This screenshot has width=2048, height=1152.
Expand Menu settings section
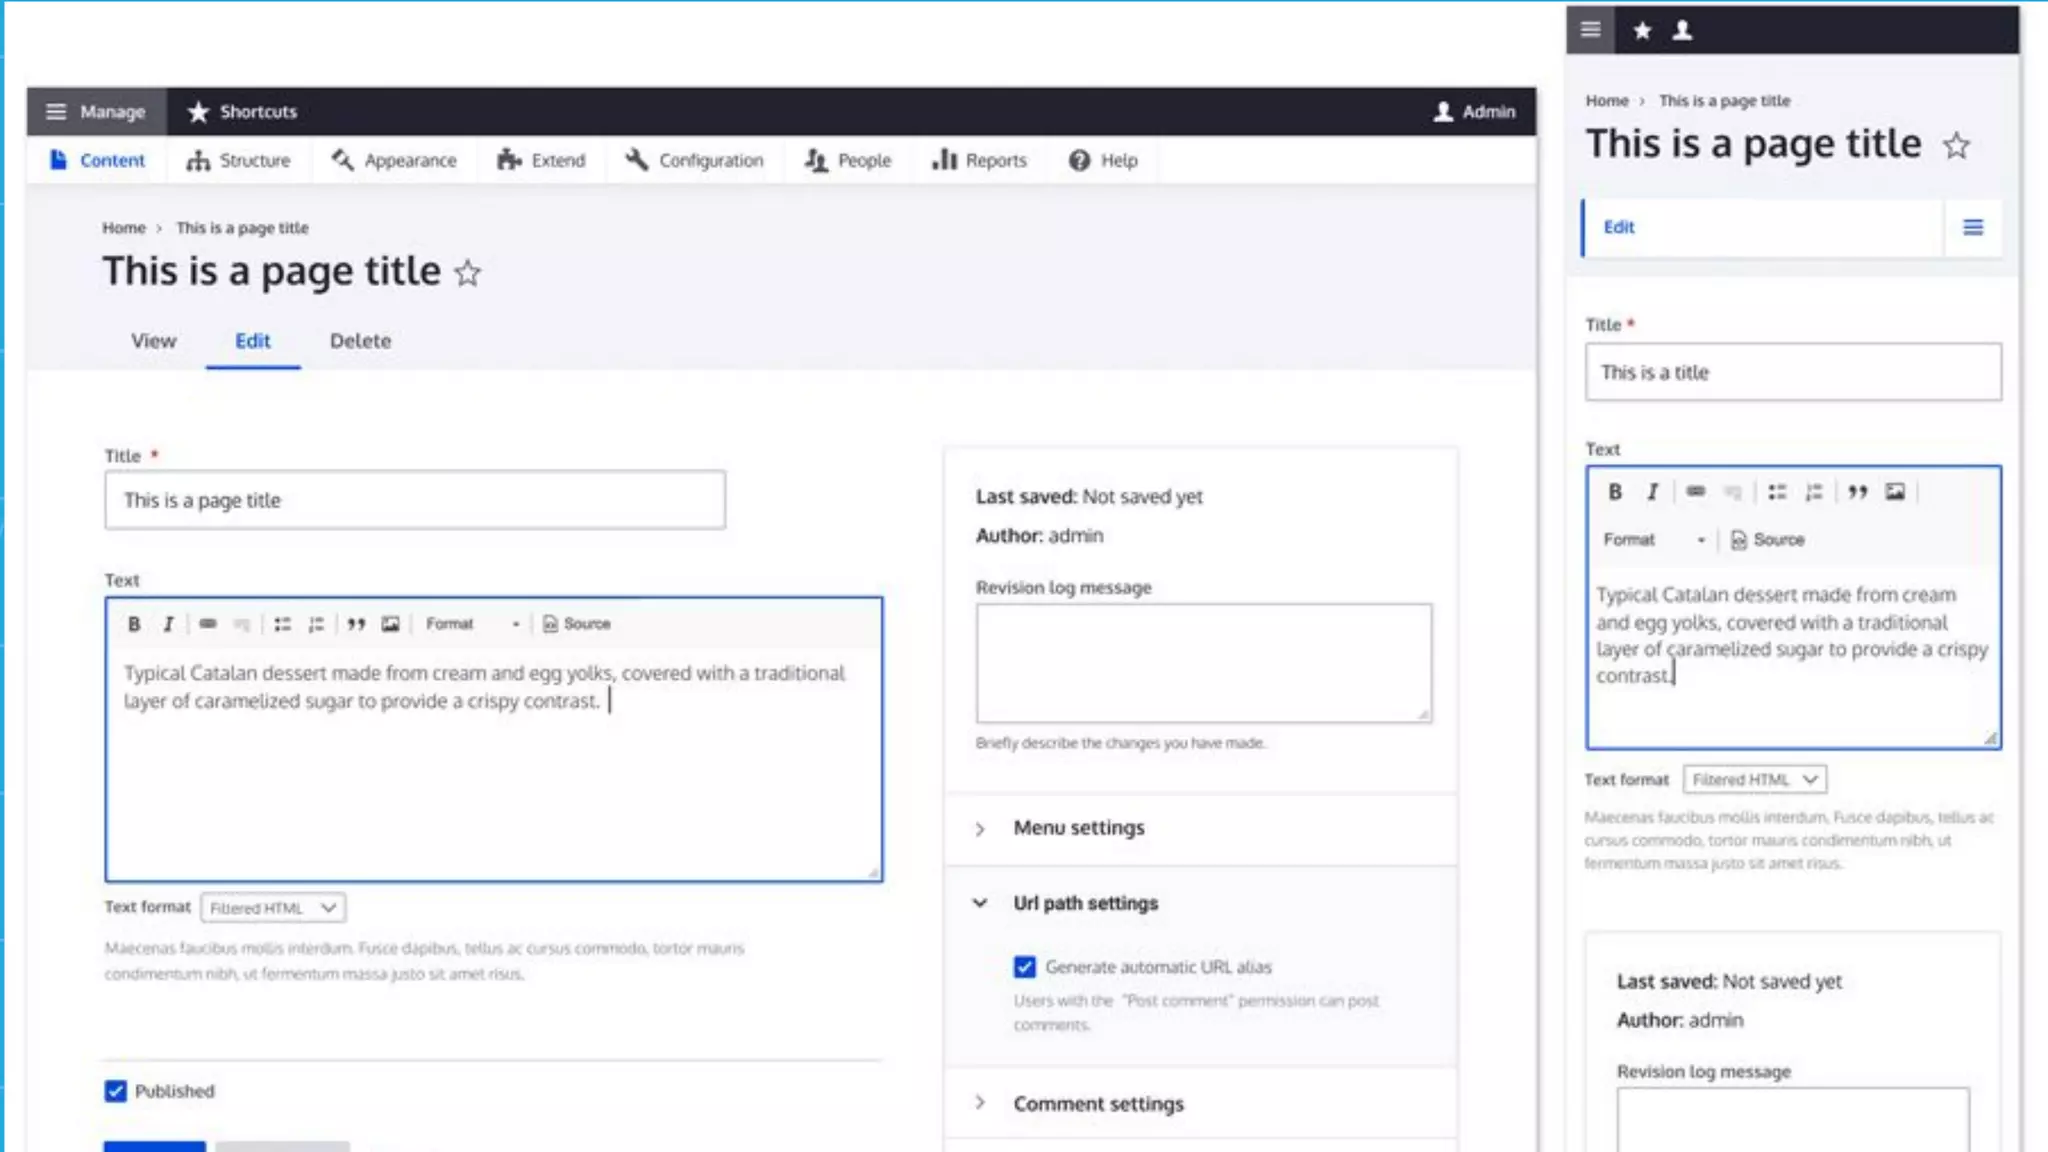[1078, 828]
